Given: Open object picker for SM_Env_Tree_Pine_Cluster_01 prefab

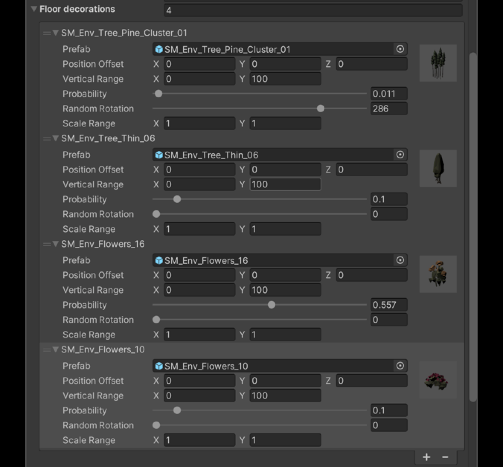Looking at the screenshot, I should pyautogui.click(x=400, y=49).
